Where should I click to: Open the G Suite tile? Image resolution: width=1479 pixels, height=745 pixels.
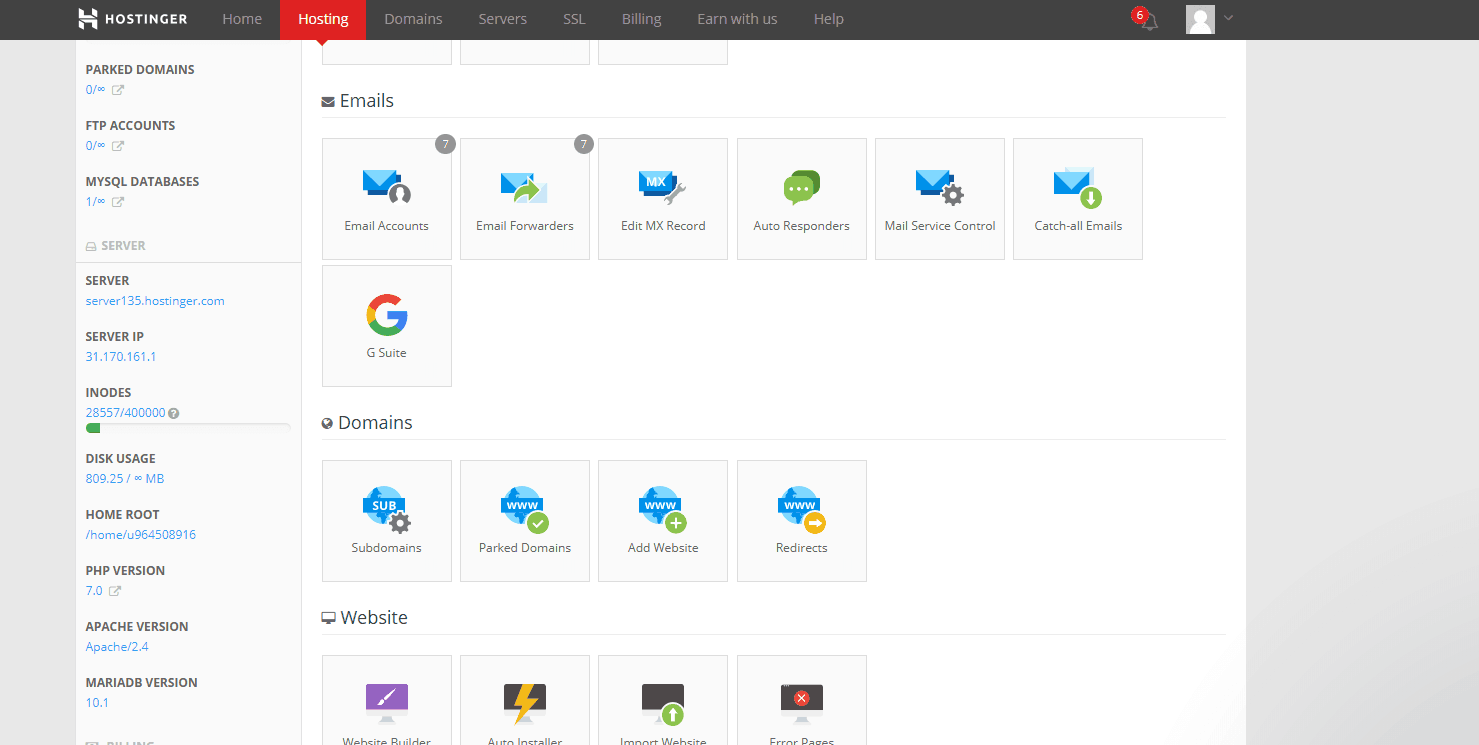click(387, 326)
